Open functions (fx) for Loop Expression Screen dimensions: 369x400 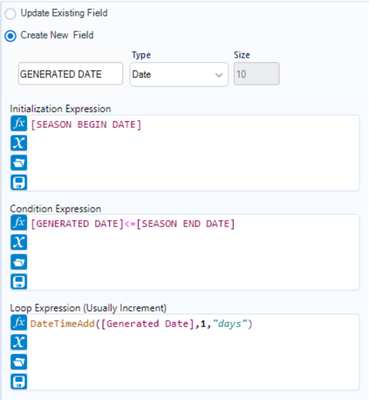(19, 323)
